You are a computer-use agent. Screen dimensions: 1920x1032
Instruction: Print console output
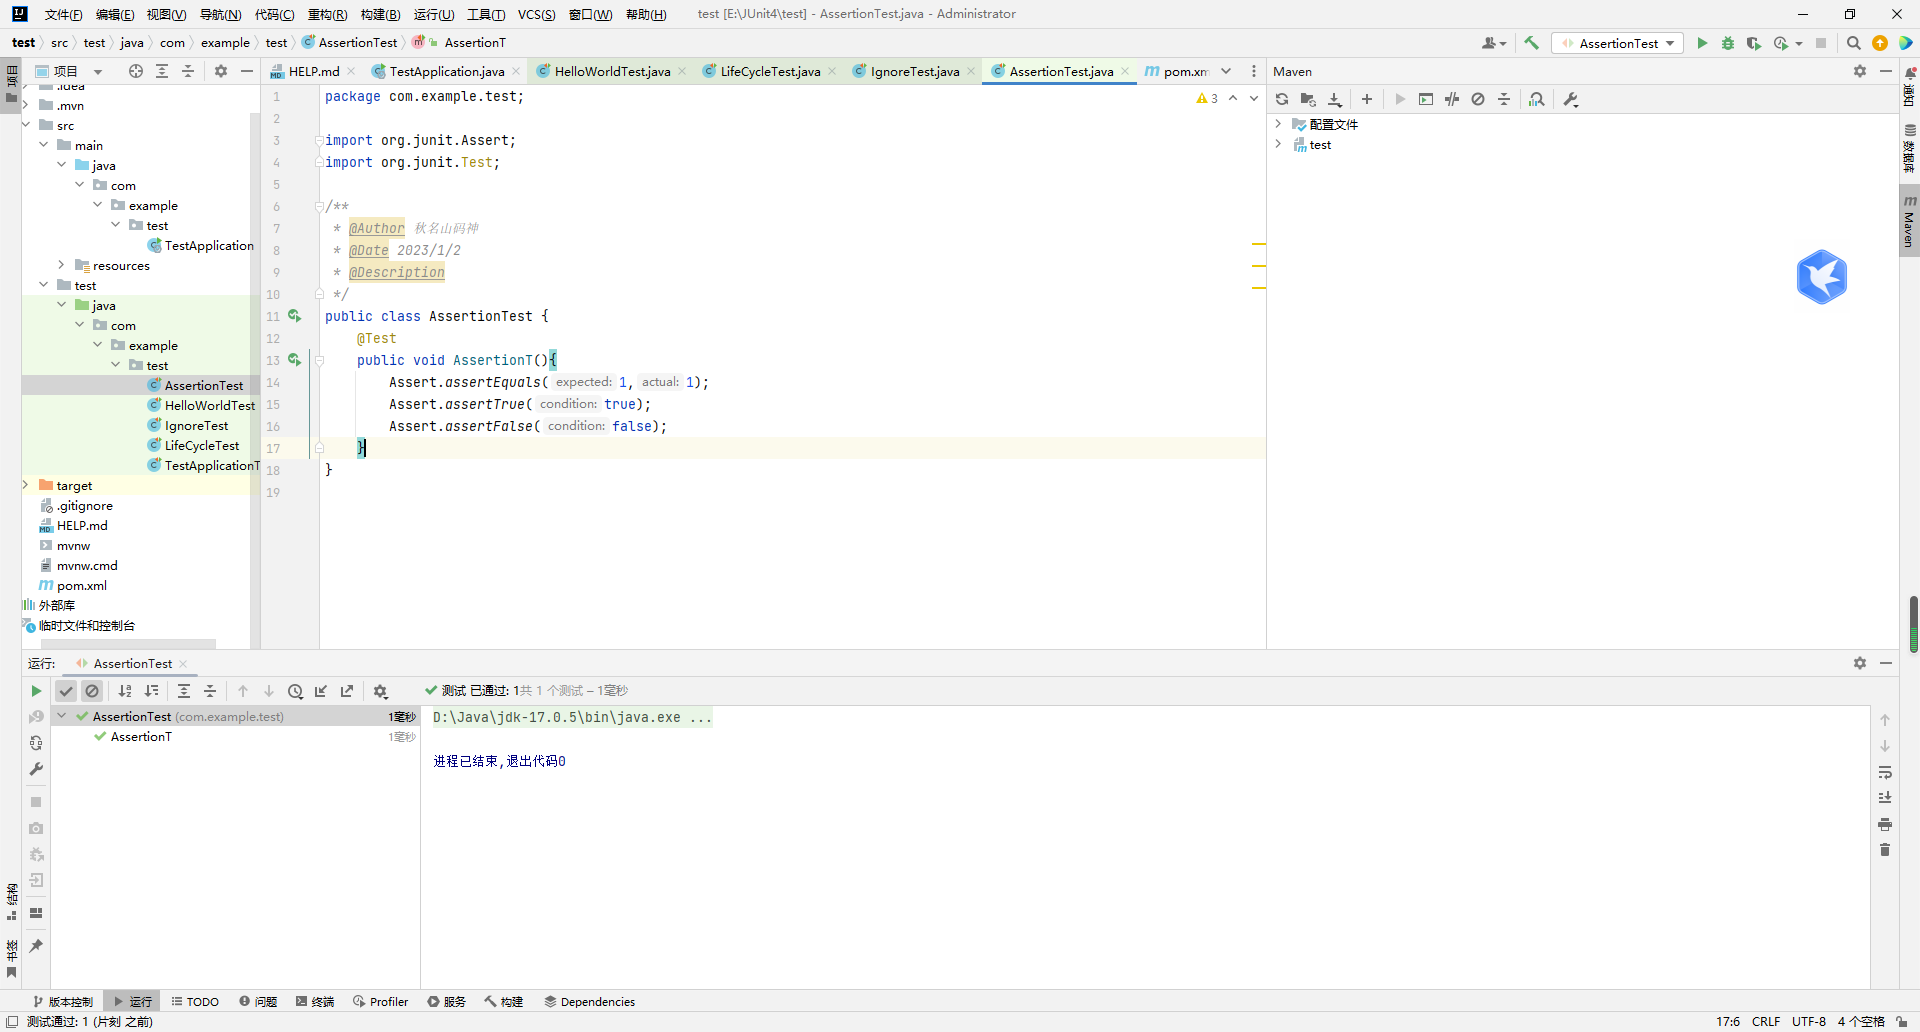point(1885,824)
